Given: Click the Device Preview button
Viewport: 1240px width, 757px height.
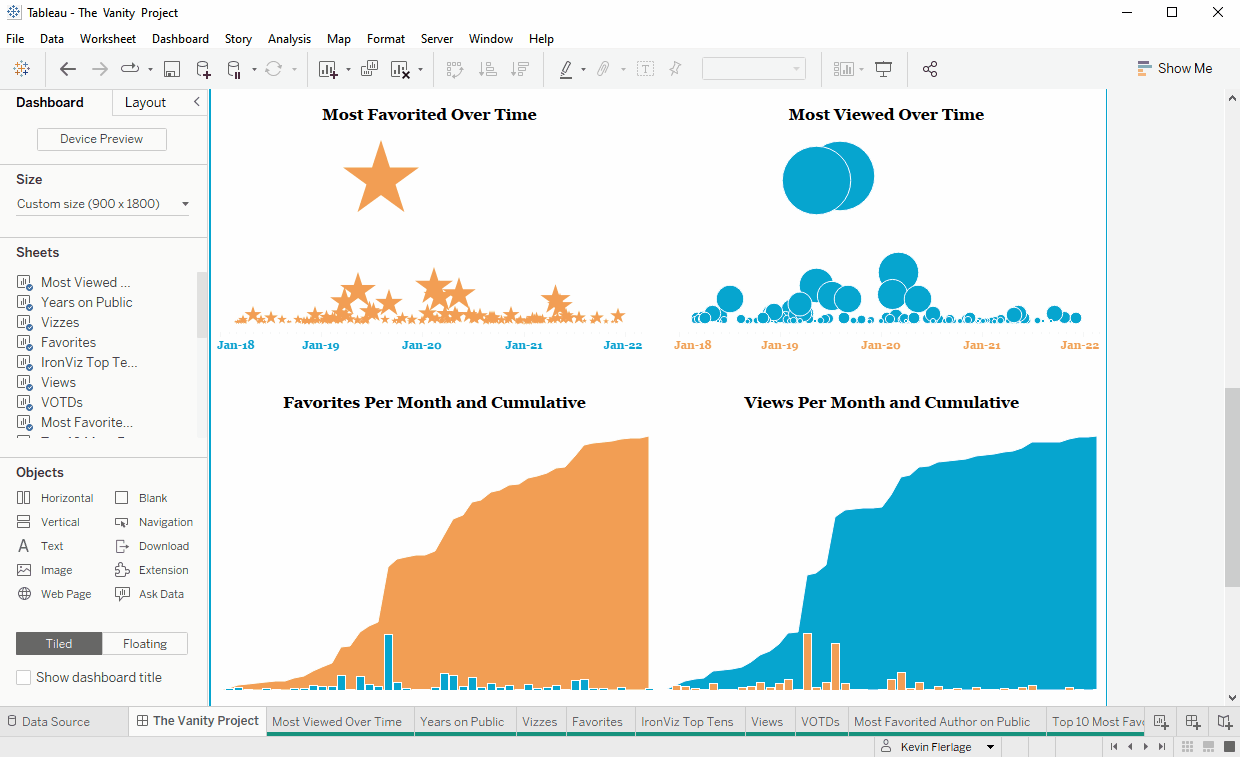Looking at the screenshot, I should pyautogui.click(x=101, y=139).
